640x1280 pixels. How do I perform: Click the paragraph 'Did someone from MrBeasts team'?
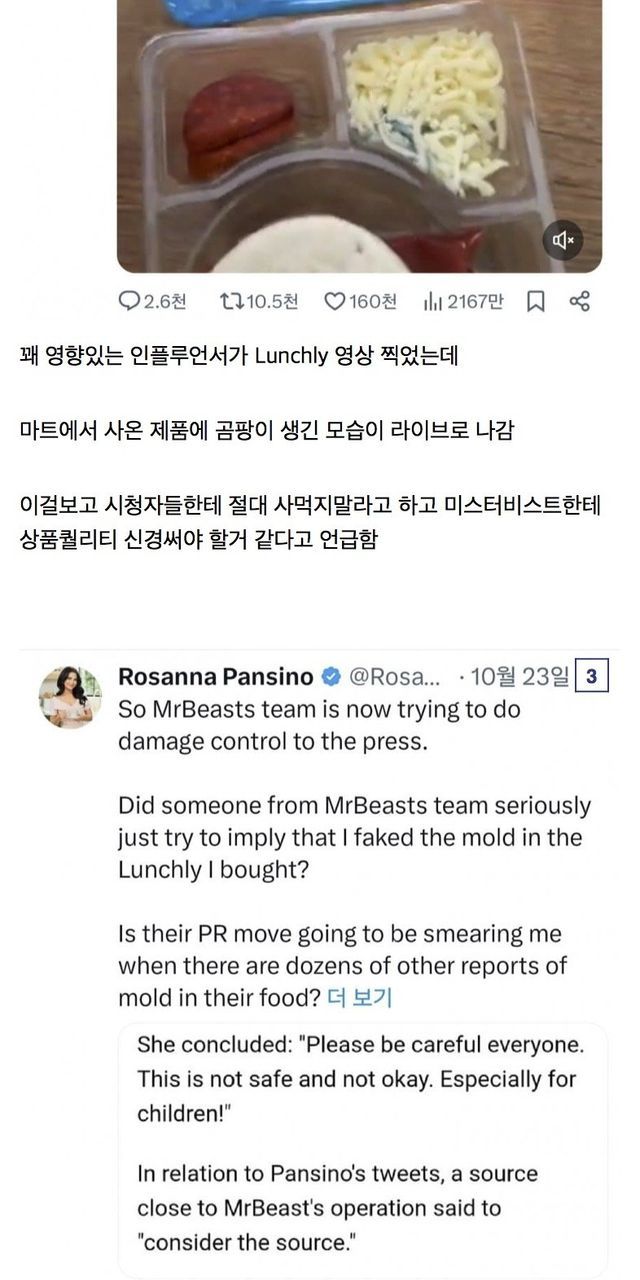[354, 836]
